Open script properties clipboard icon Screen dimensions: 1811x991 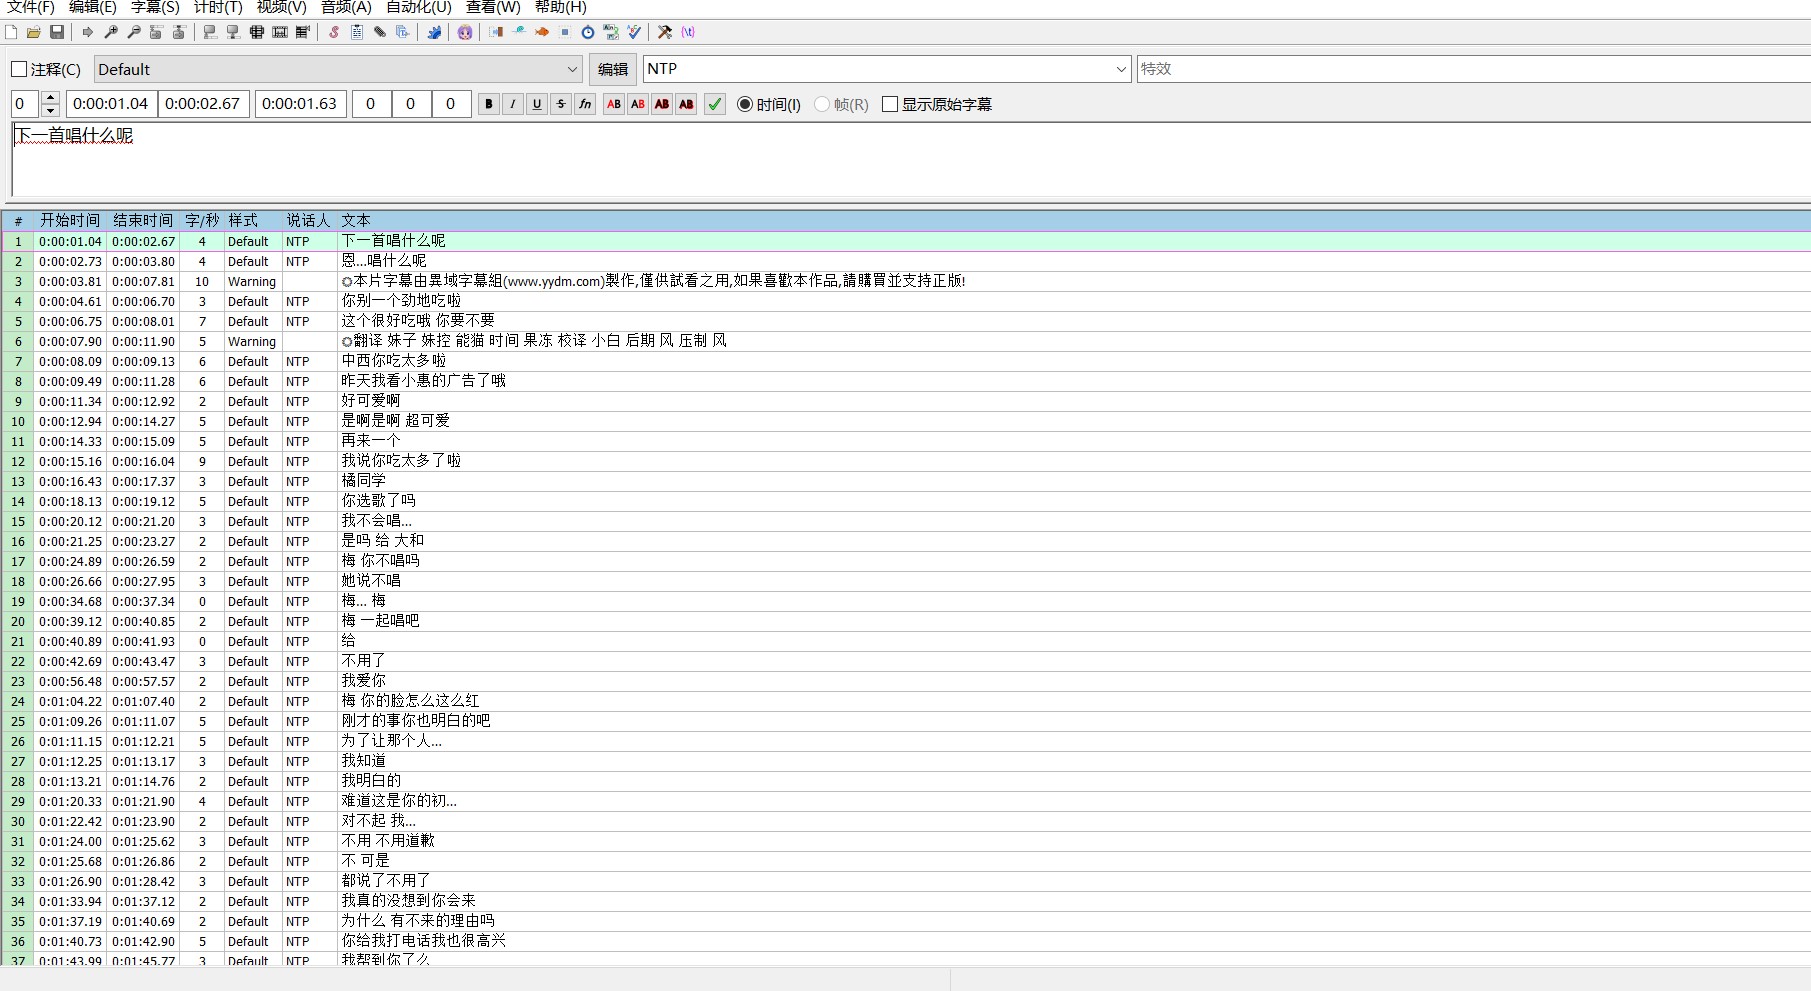tap(357, 32)
